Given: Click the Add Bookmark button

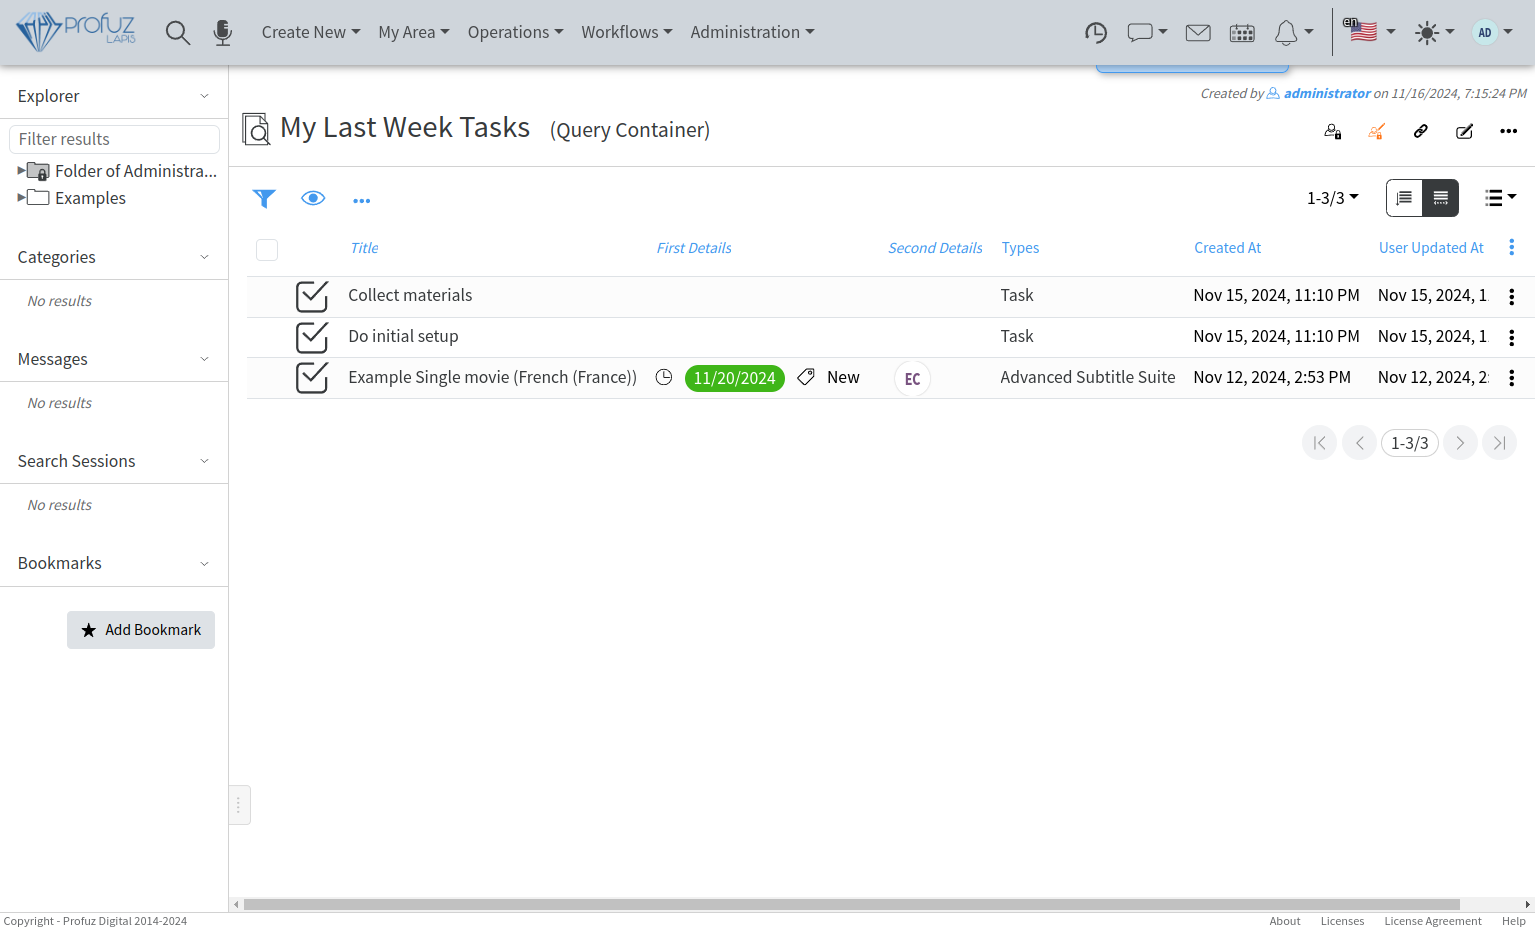Looking at the screenshot, I should pyautogui.click(x=141, y=630).
